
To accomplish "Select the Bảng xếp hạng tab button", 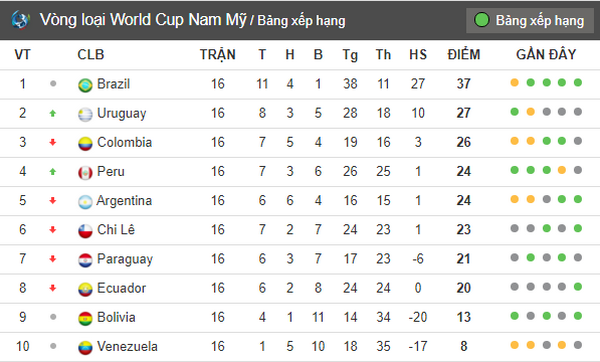I will [x=530, y=20].
